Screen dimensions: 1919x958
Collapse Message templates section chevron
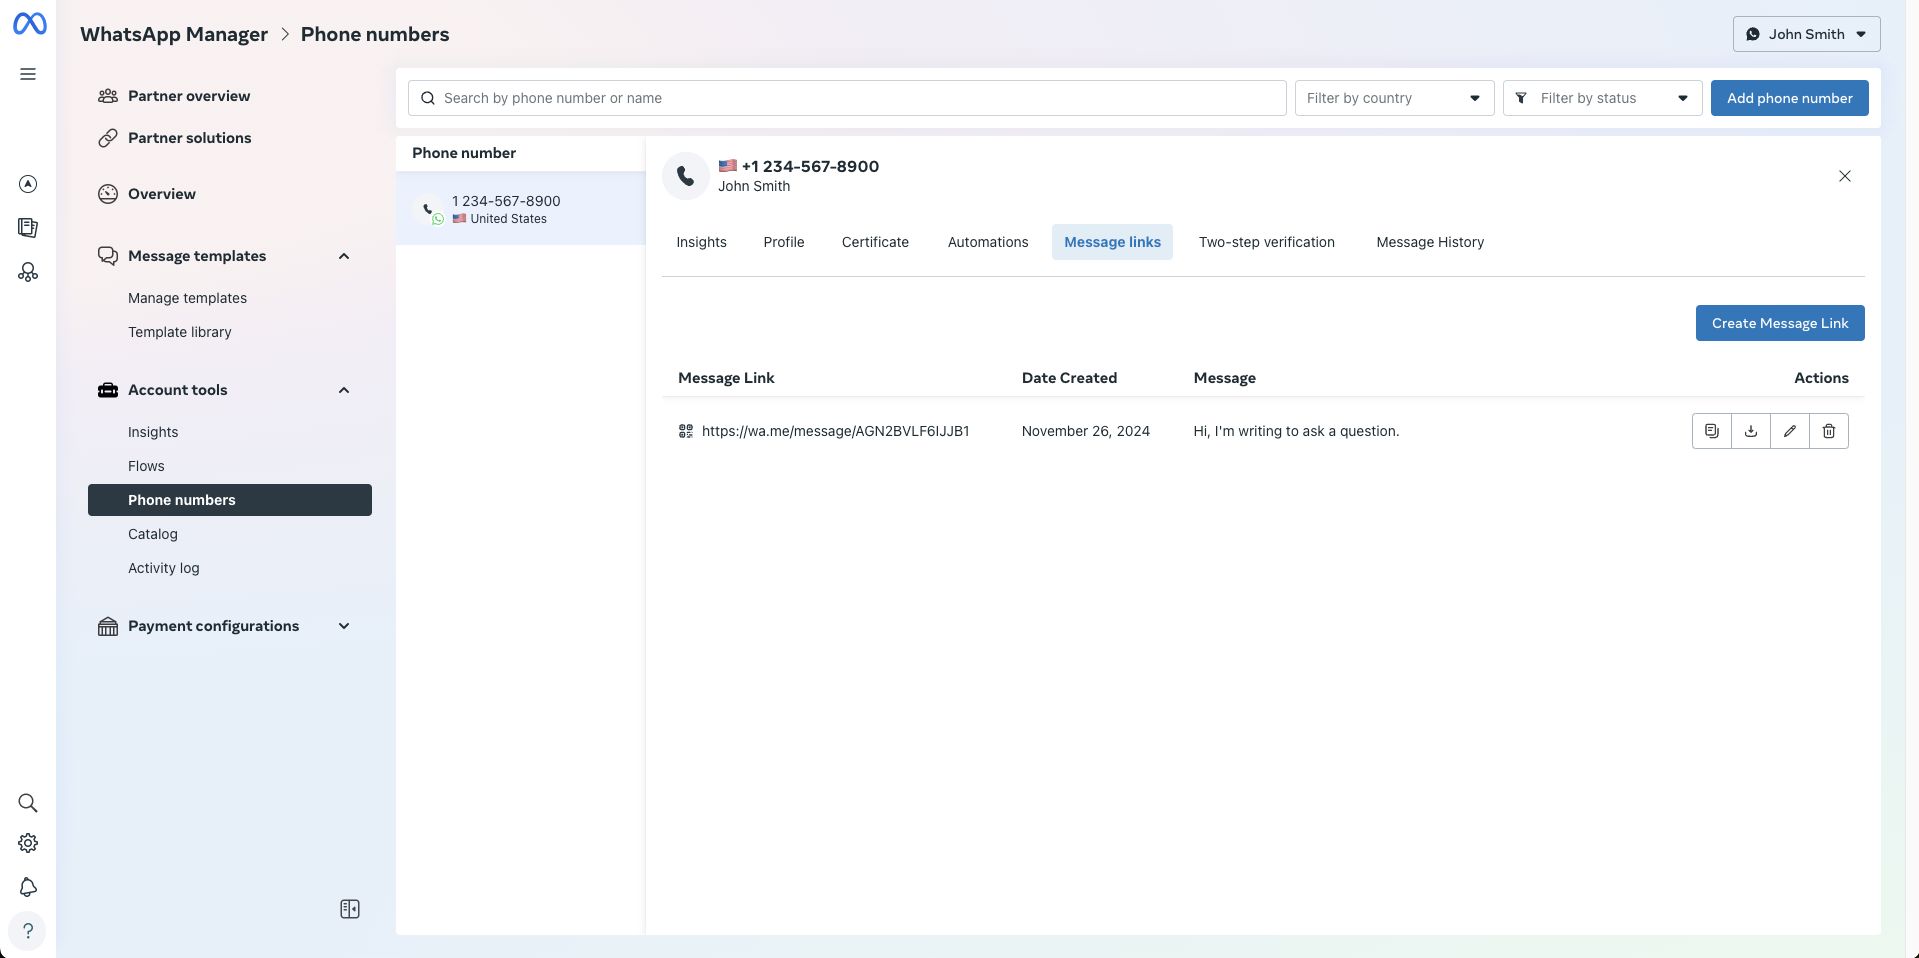344,256
